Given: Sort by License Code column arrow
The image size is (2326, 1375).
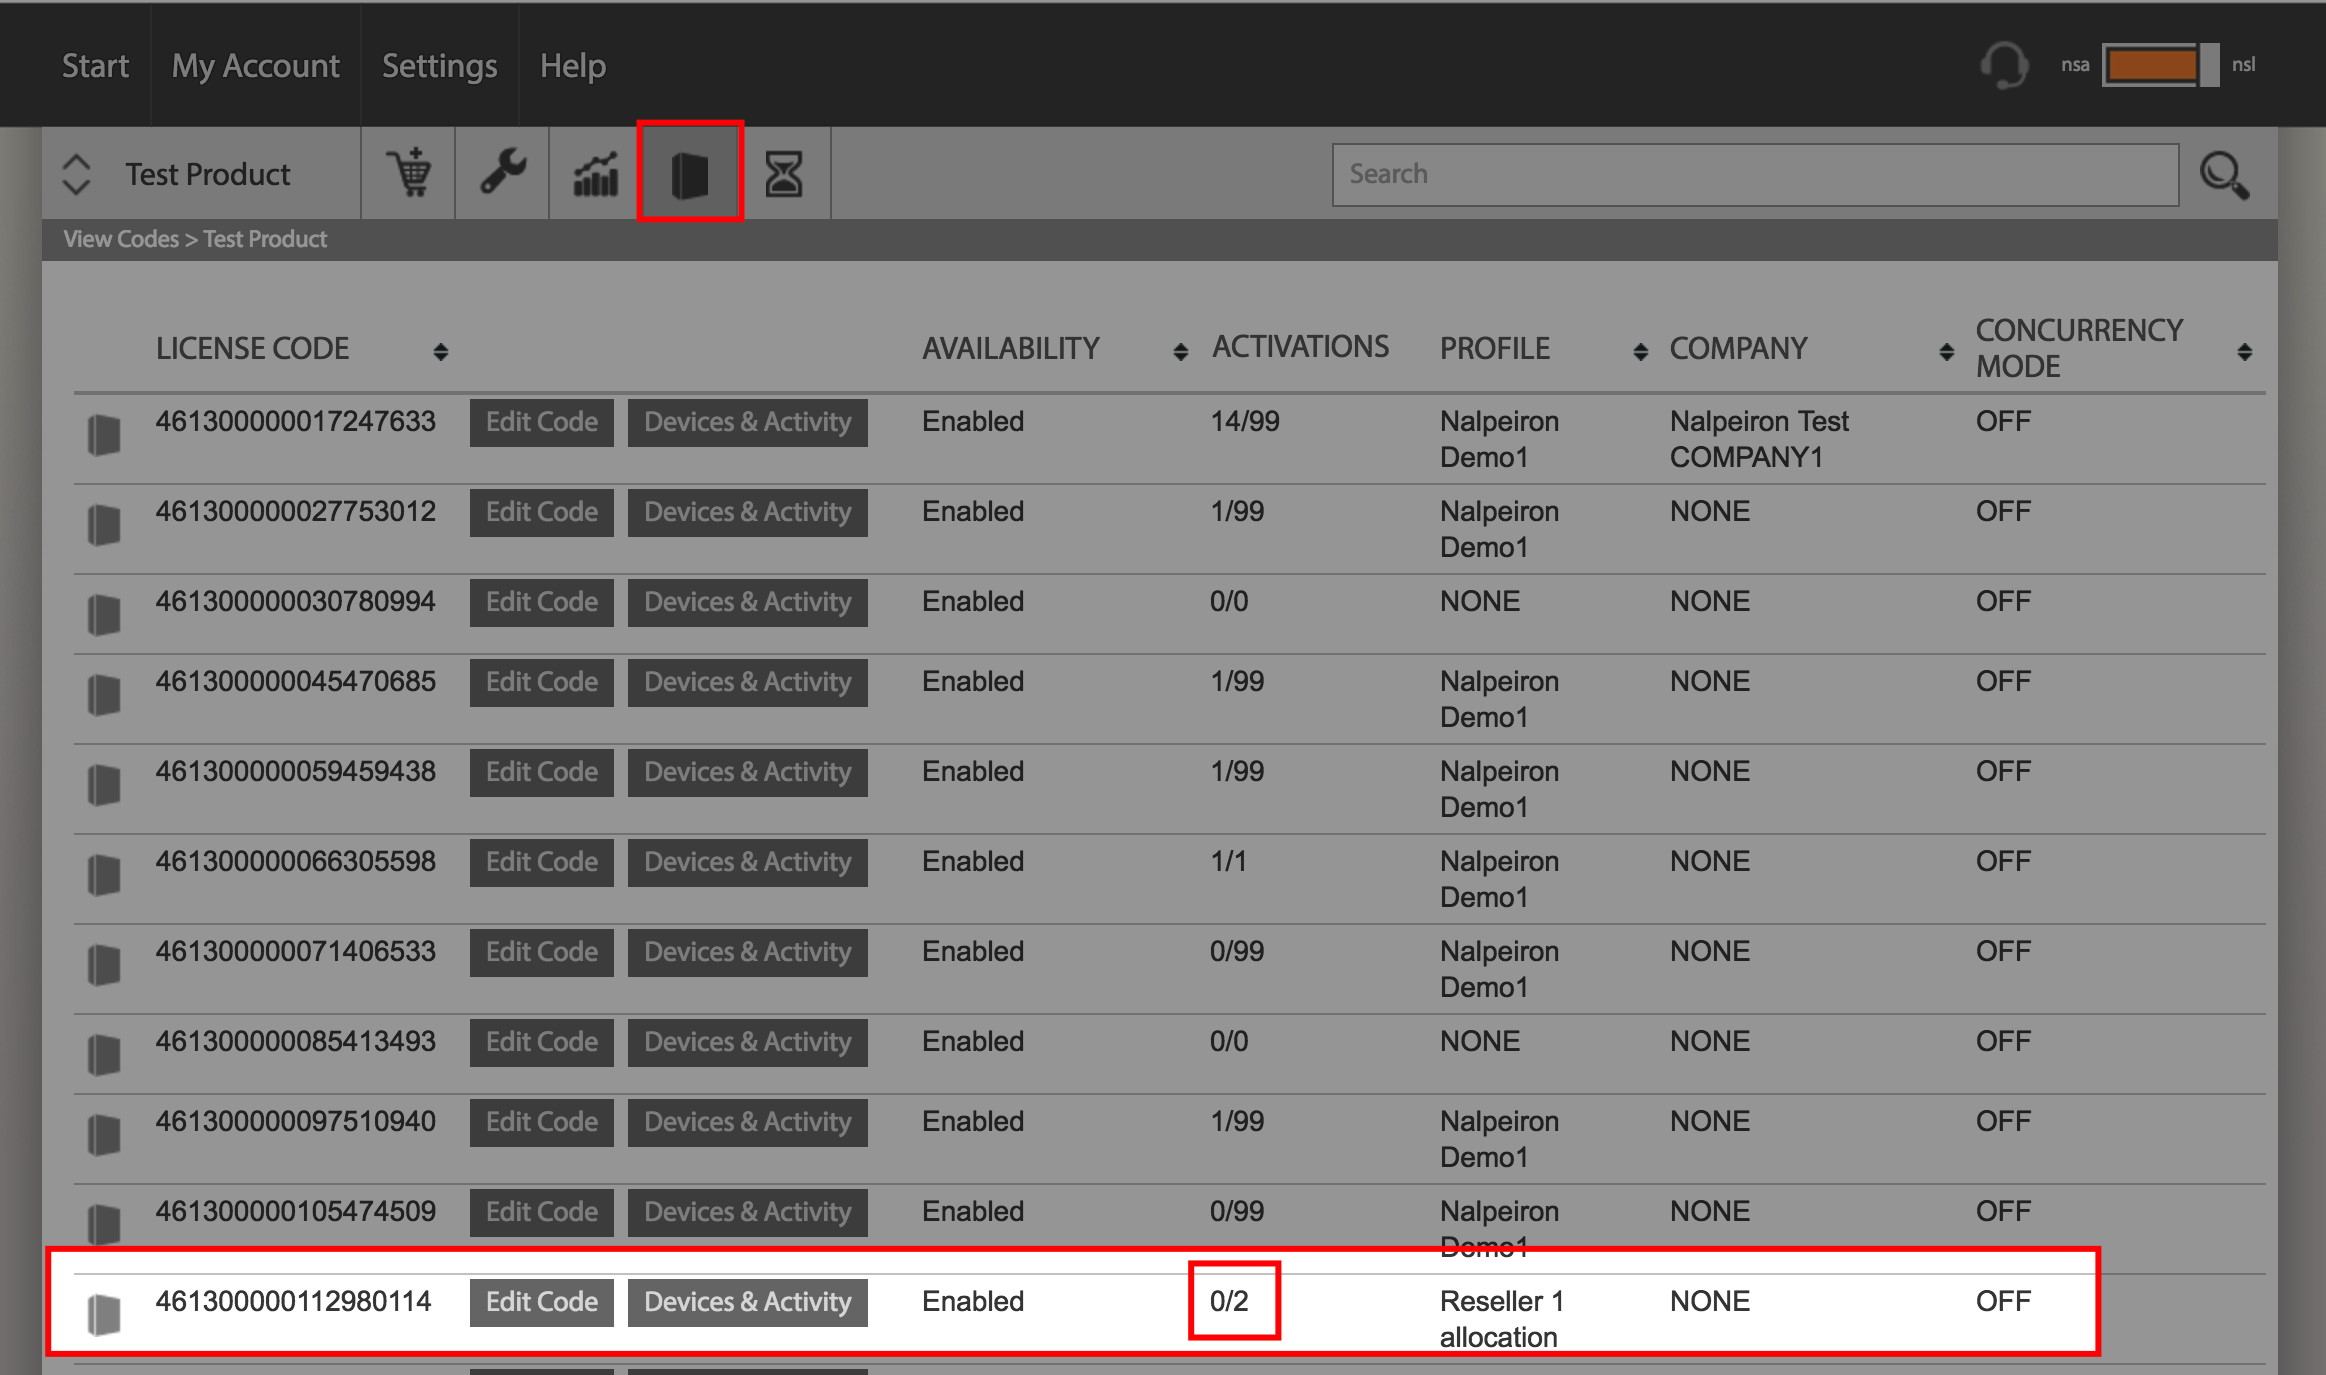Looking at the screenshot, I should [x=440, y=351].
